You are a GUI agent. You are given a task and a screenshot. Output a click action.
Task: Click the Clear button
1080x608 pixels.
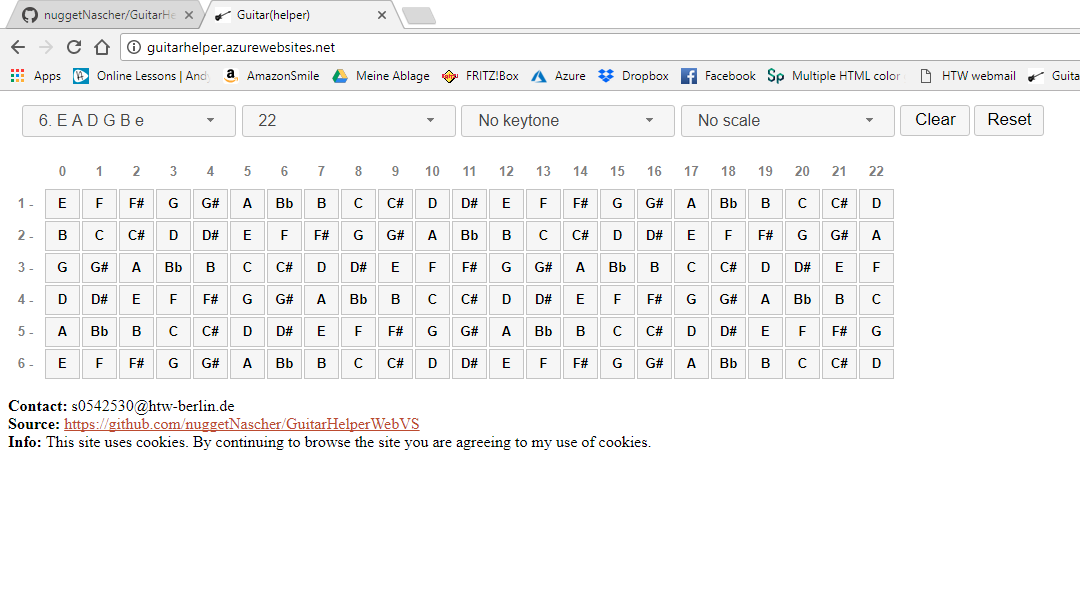tap(935, 120)
